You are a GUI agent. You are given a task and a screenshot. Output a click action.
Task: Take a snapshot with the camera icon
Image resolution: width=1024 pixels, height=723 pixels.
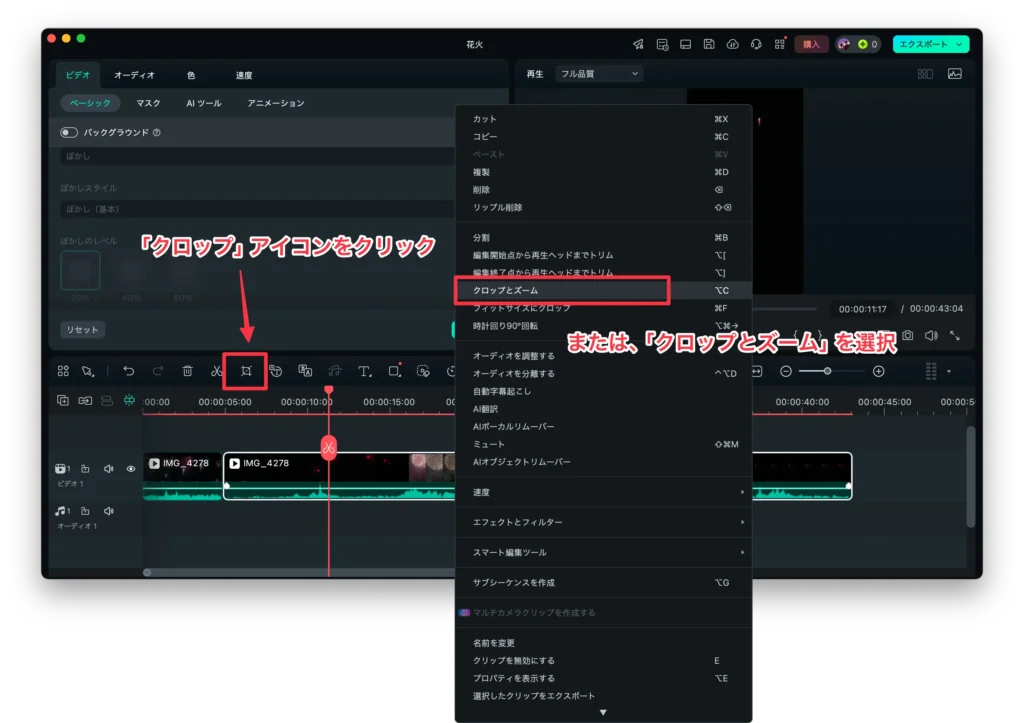pos(907,336)
